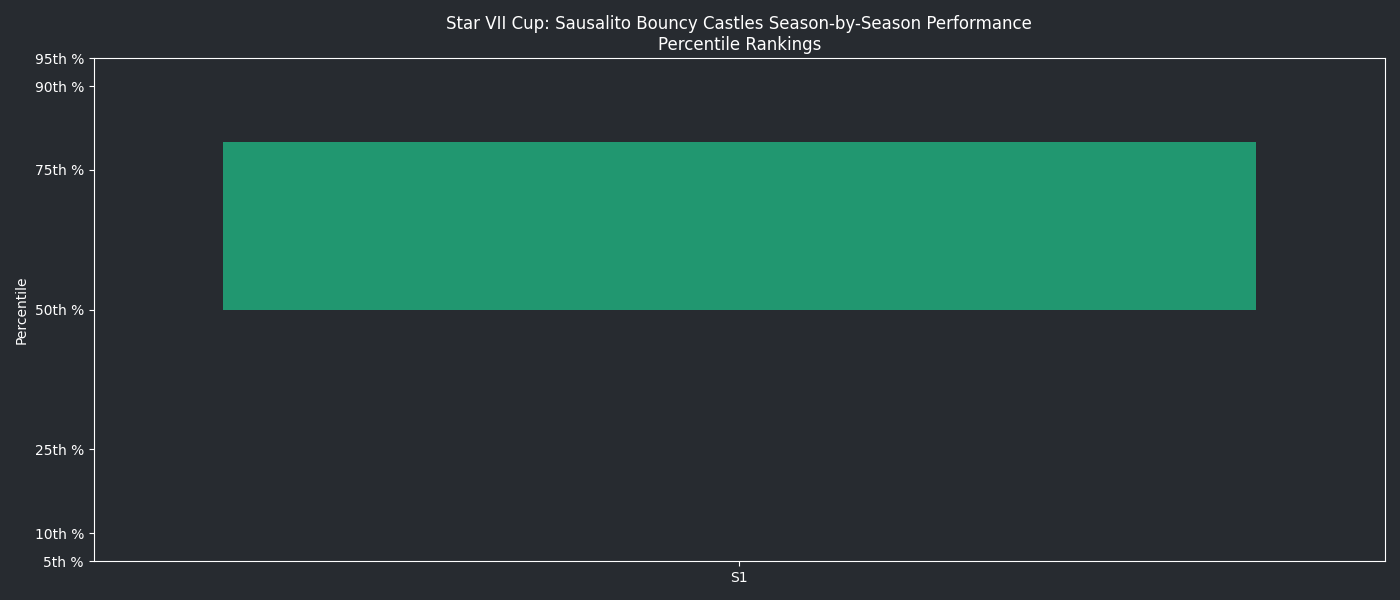Click the Percentile Rankings subtitle
The width and height of the screenshot is (1400, 600).
[739, 45]
